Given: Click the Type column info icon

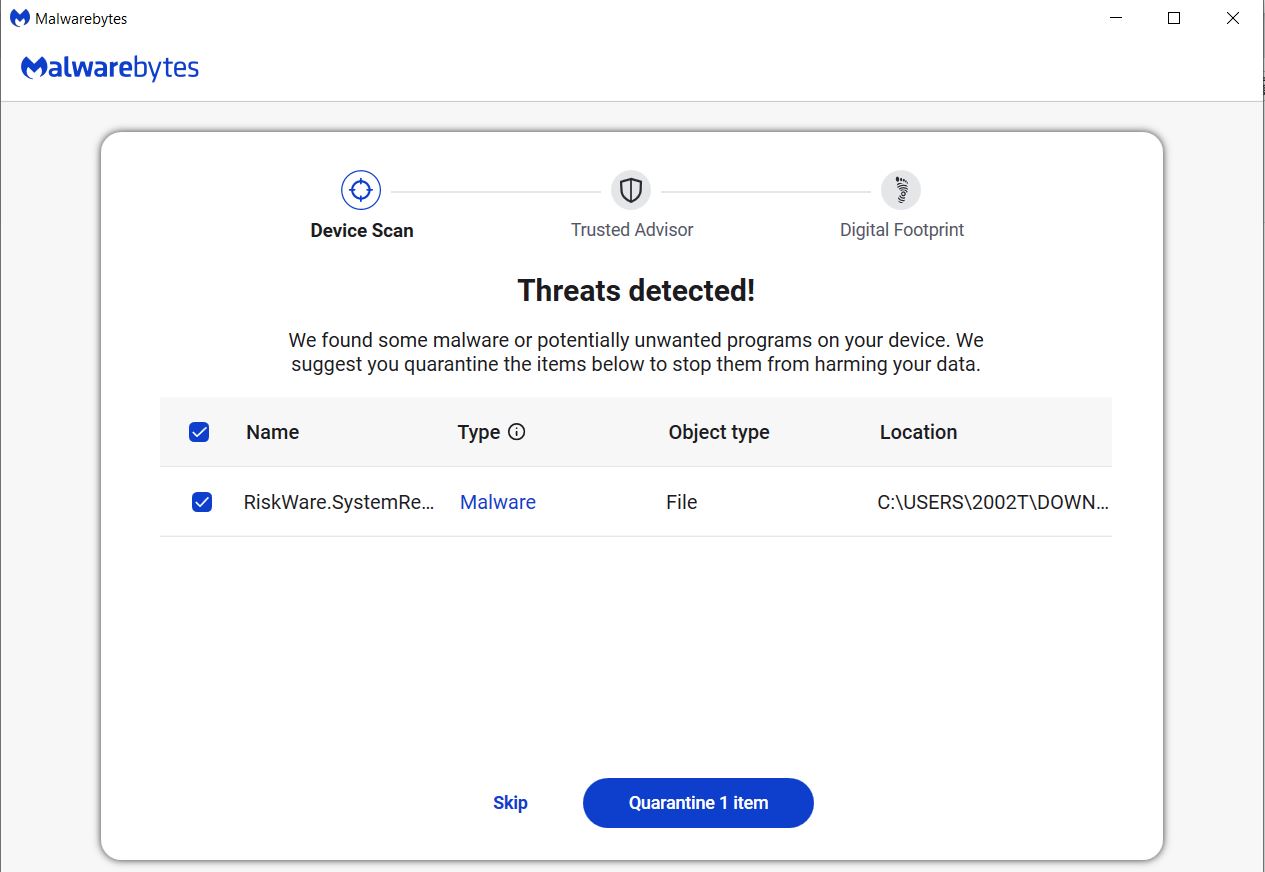Looking at the screenshot, I should click(x=517, y=432).
